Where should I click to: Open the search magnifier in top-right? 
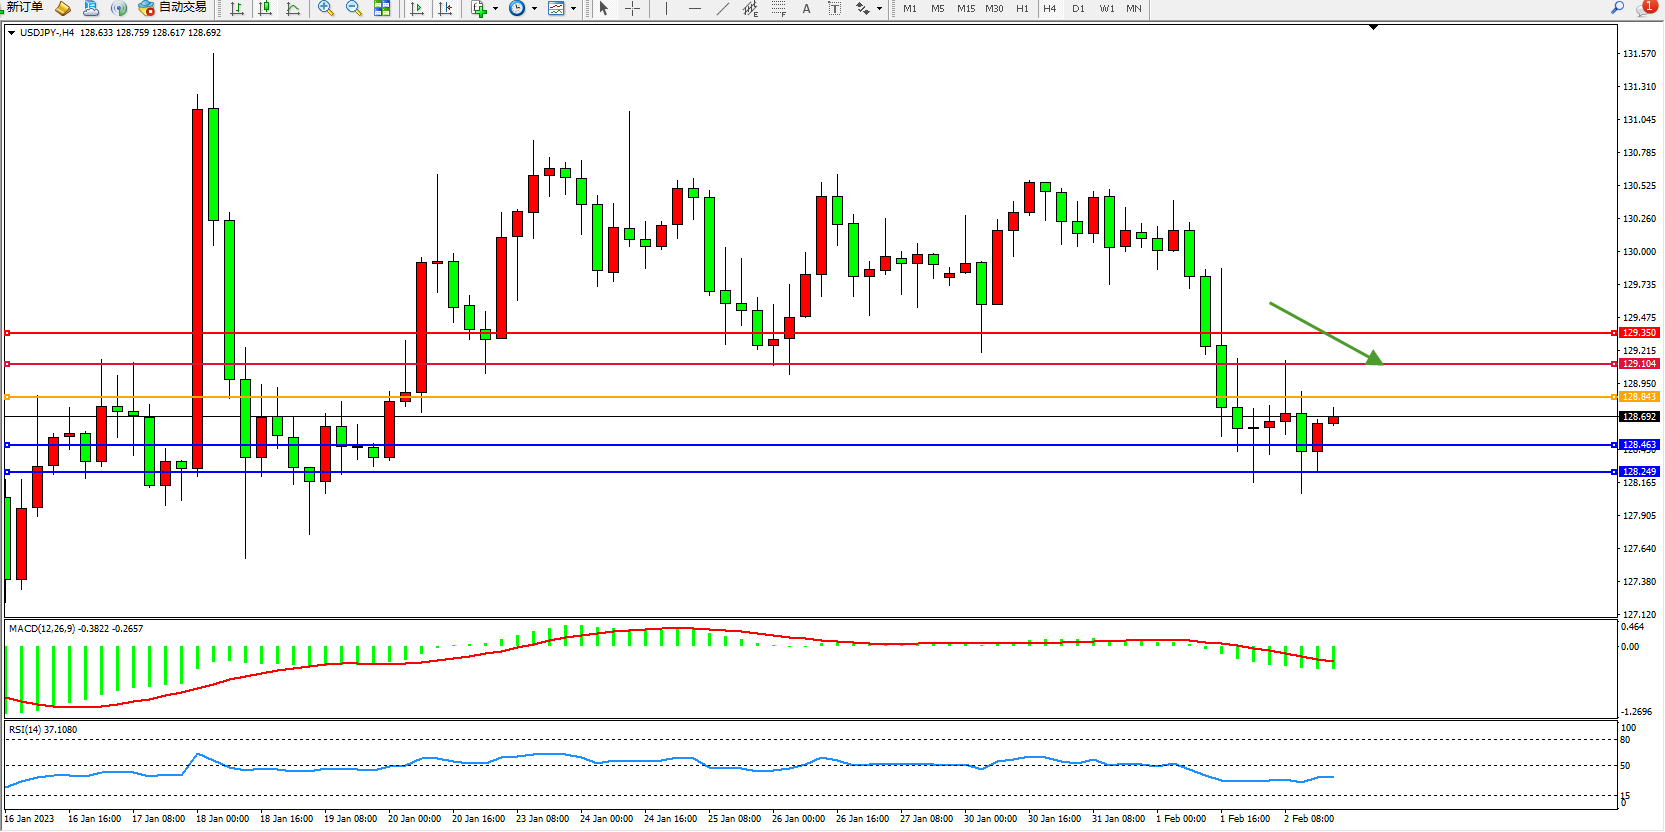(1617, 8)
